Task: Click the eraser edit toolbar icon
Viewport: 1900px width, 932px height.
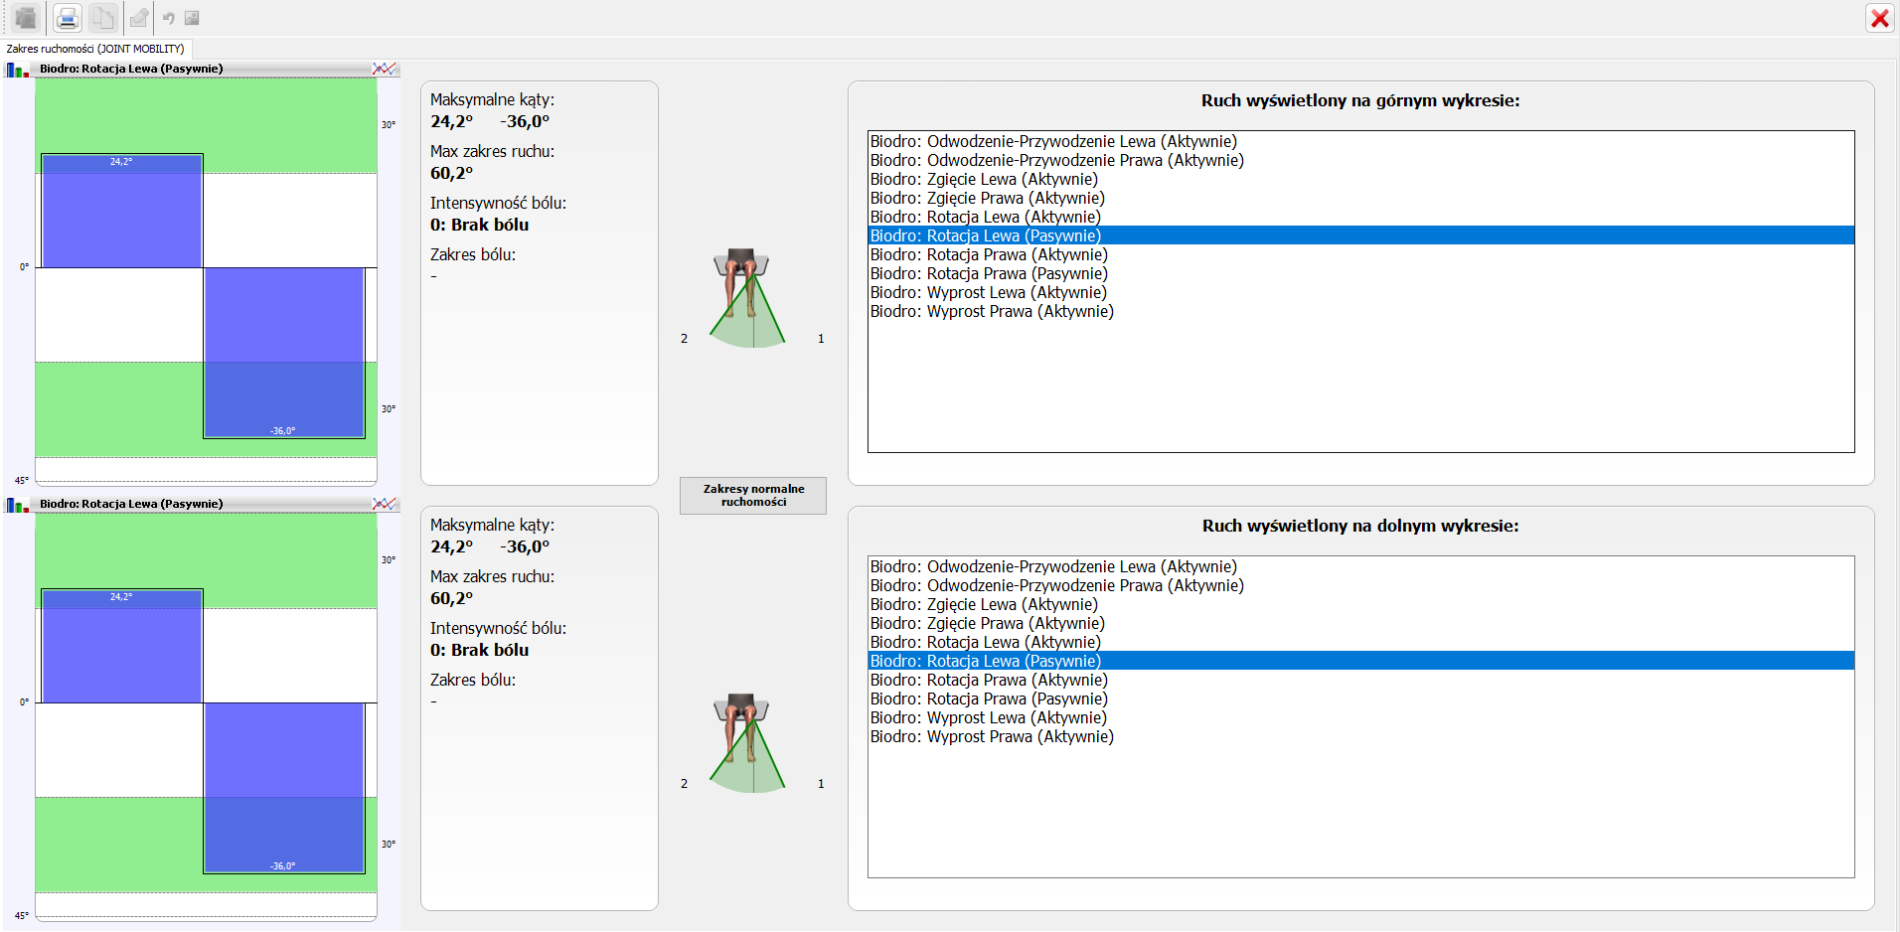Action: tap(139, 17)
